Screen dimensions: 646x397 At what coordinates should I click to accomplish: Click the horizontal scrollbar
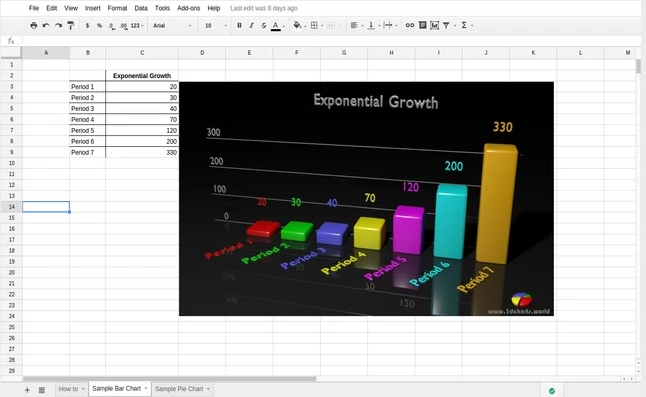(169, 379)
